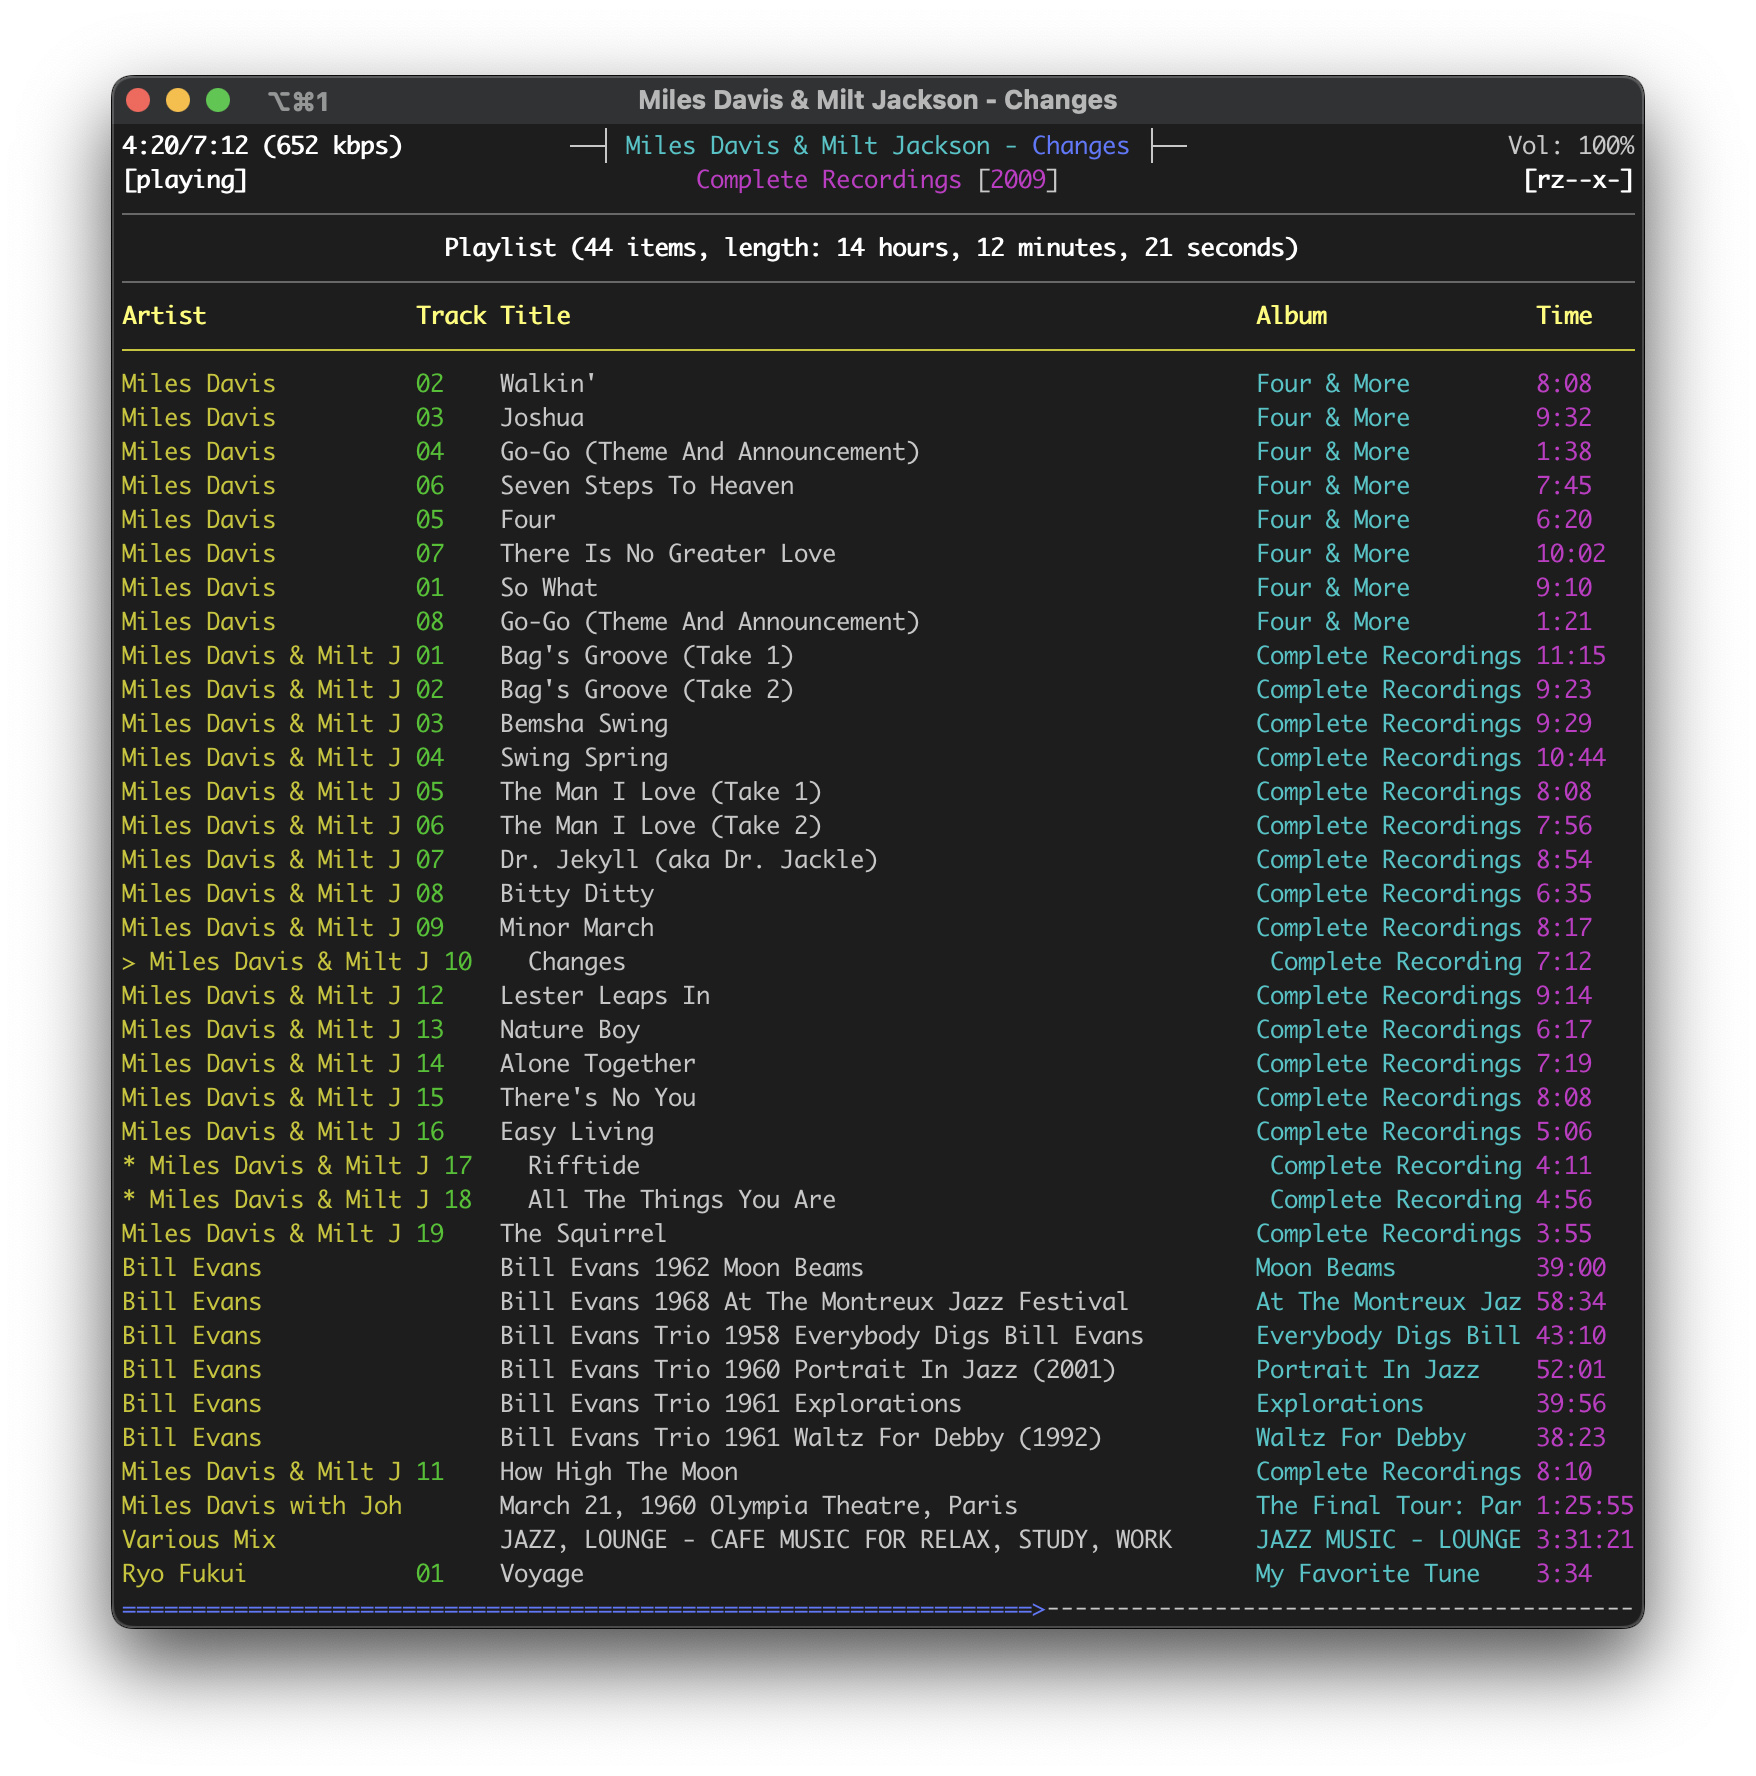Click the Artist column header

[x=164, y=316]
